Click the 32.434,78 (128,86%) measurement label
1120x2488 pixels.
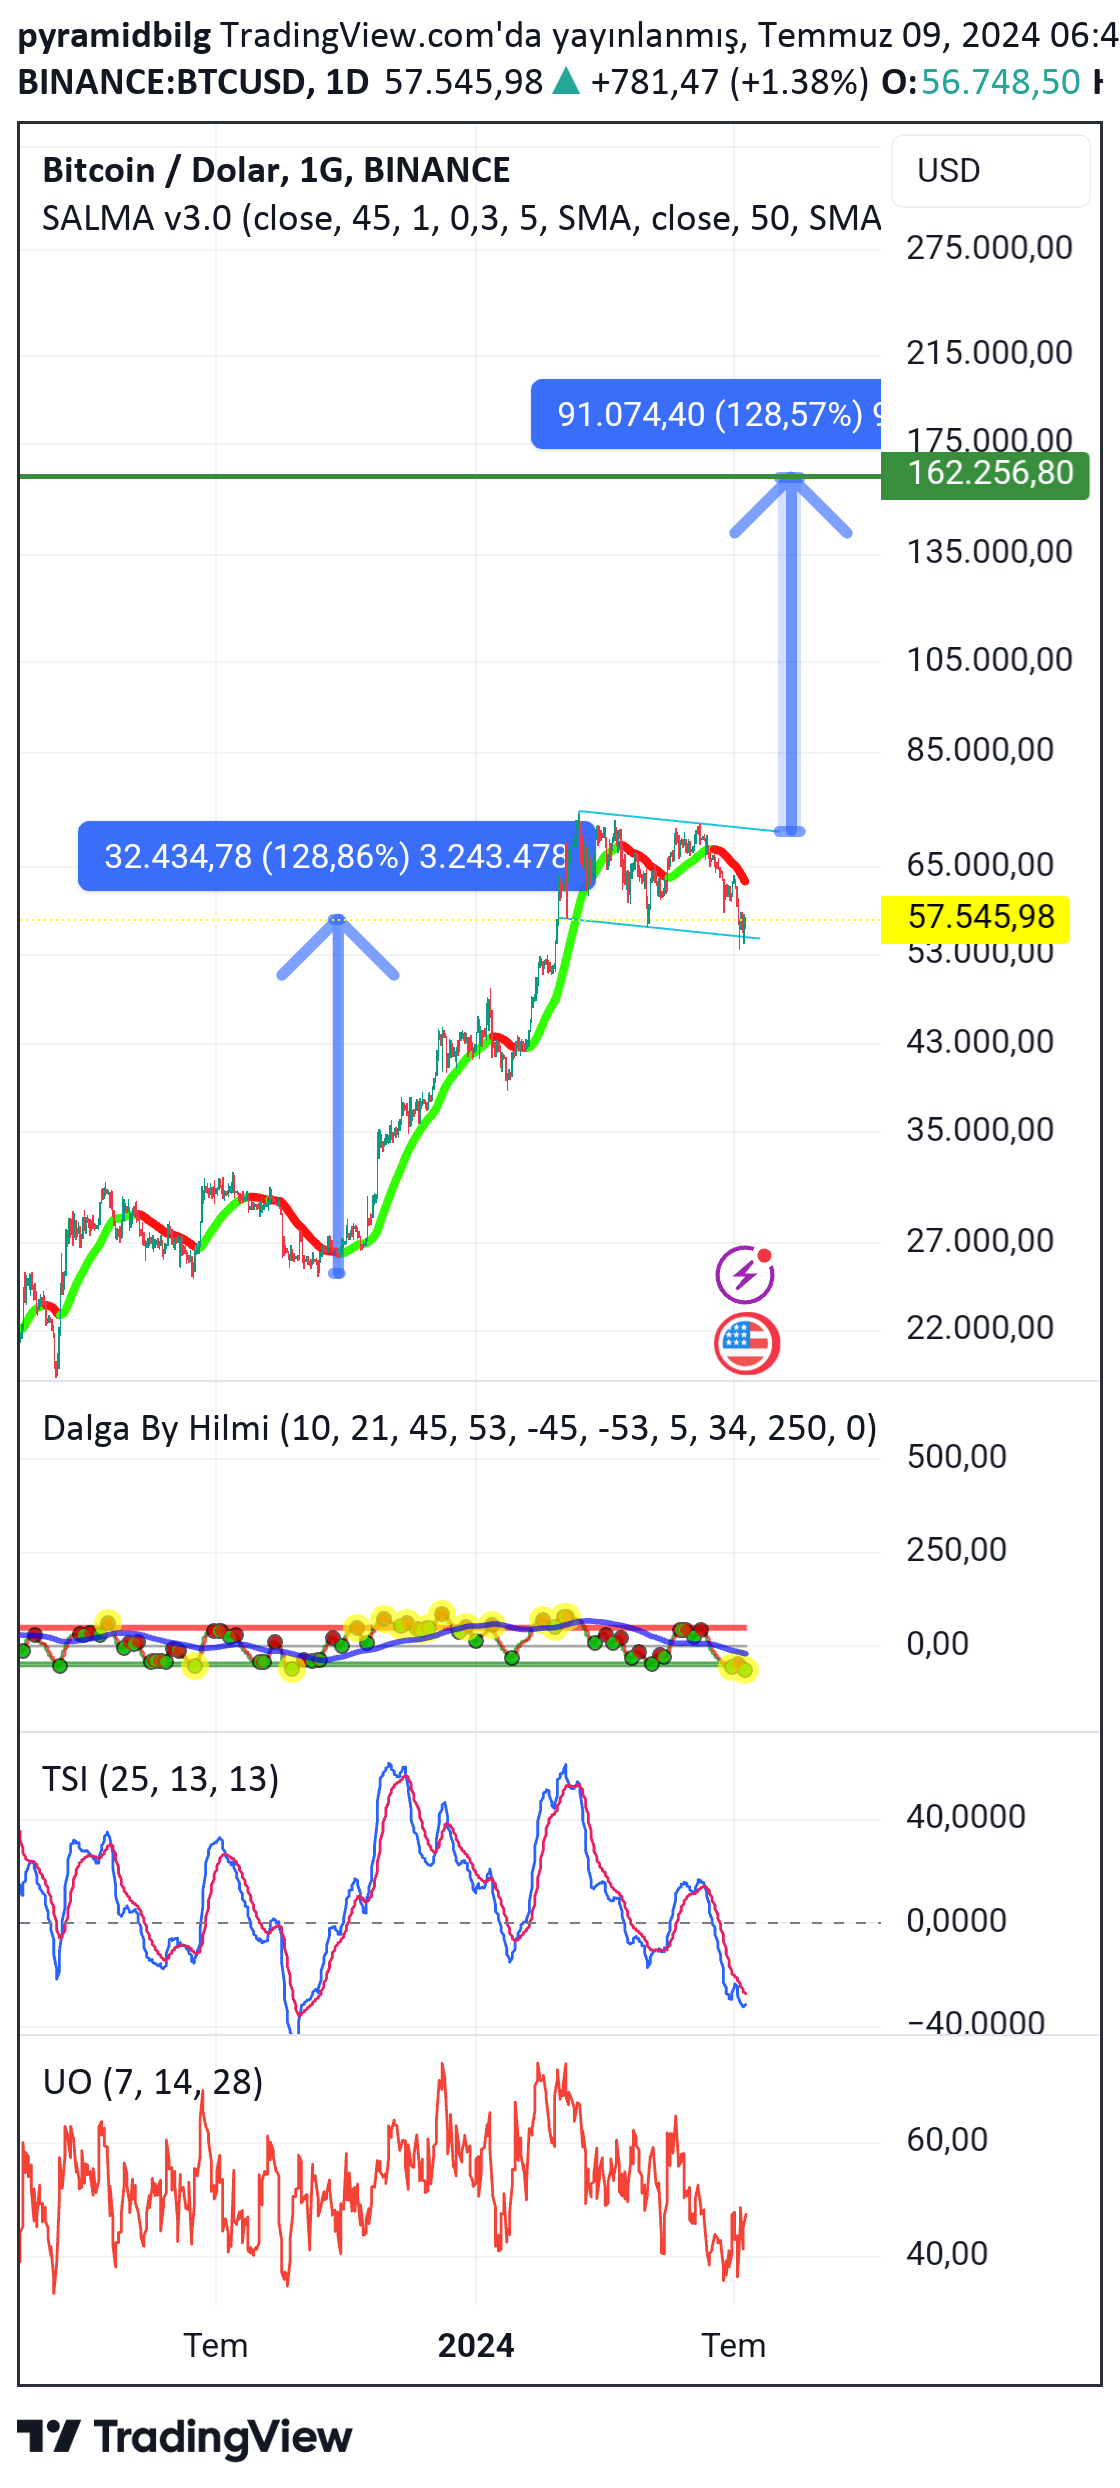[x=336, y=856]
